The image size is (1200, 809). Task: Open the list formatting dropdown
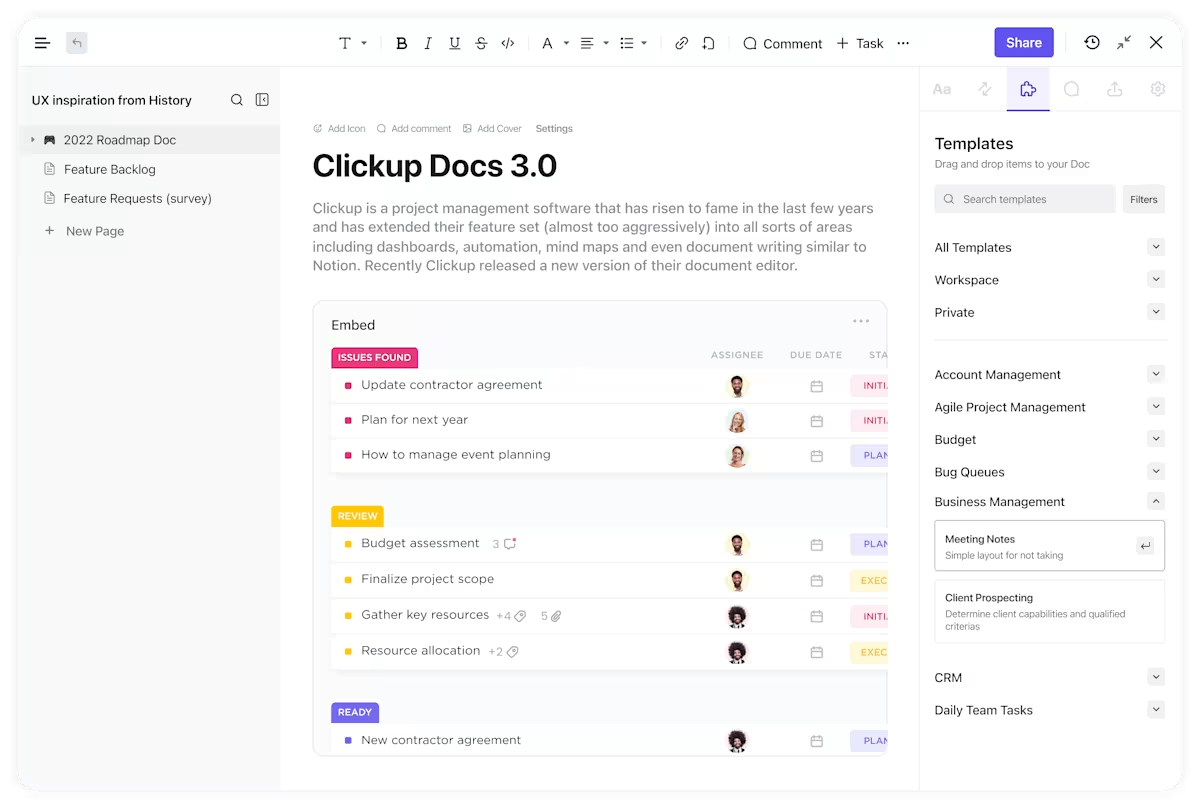(x=632, y=43)
